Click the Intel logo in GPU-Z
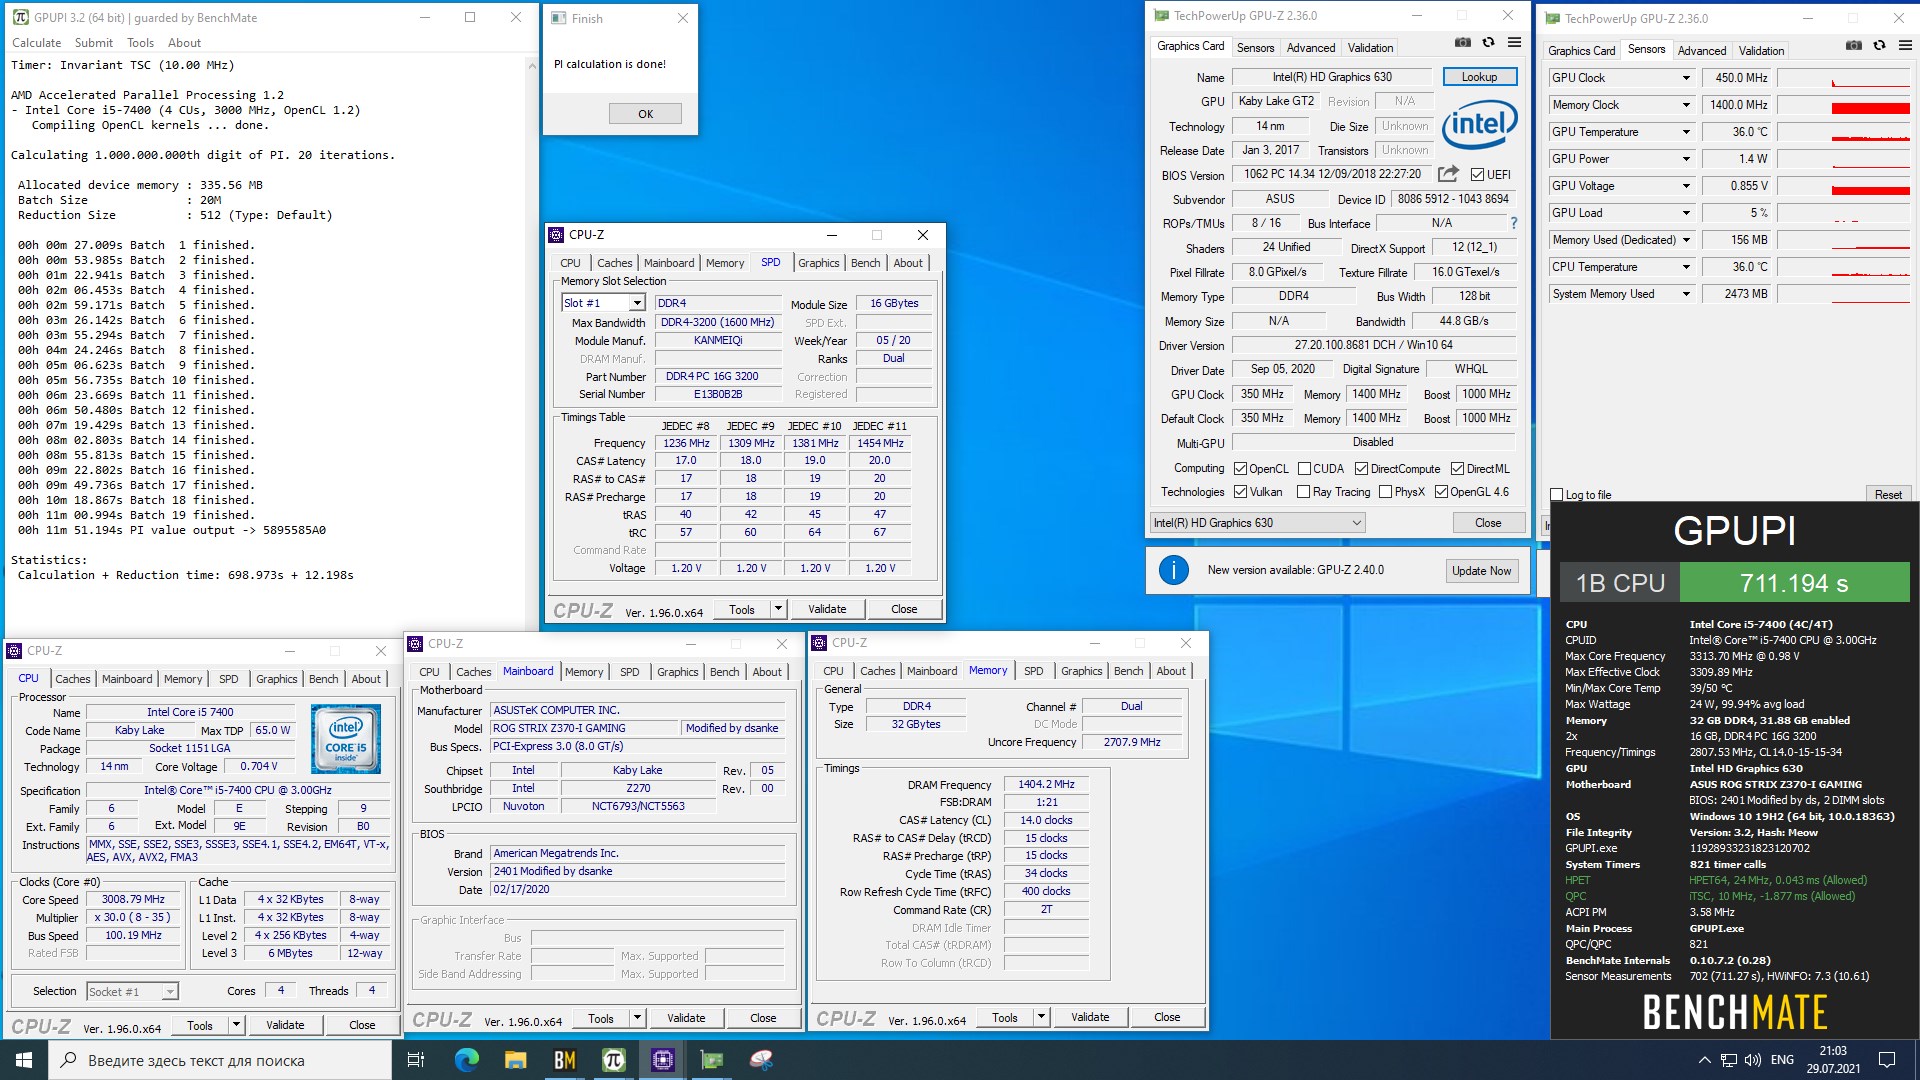The width and height of the screenshot is (1920, 1080). point(1479,124)
